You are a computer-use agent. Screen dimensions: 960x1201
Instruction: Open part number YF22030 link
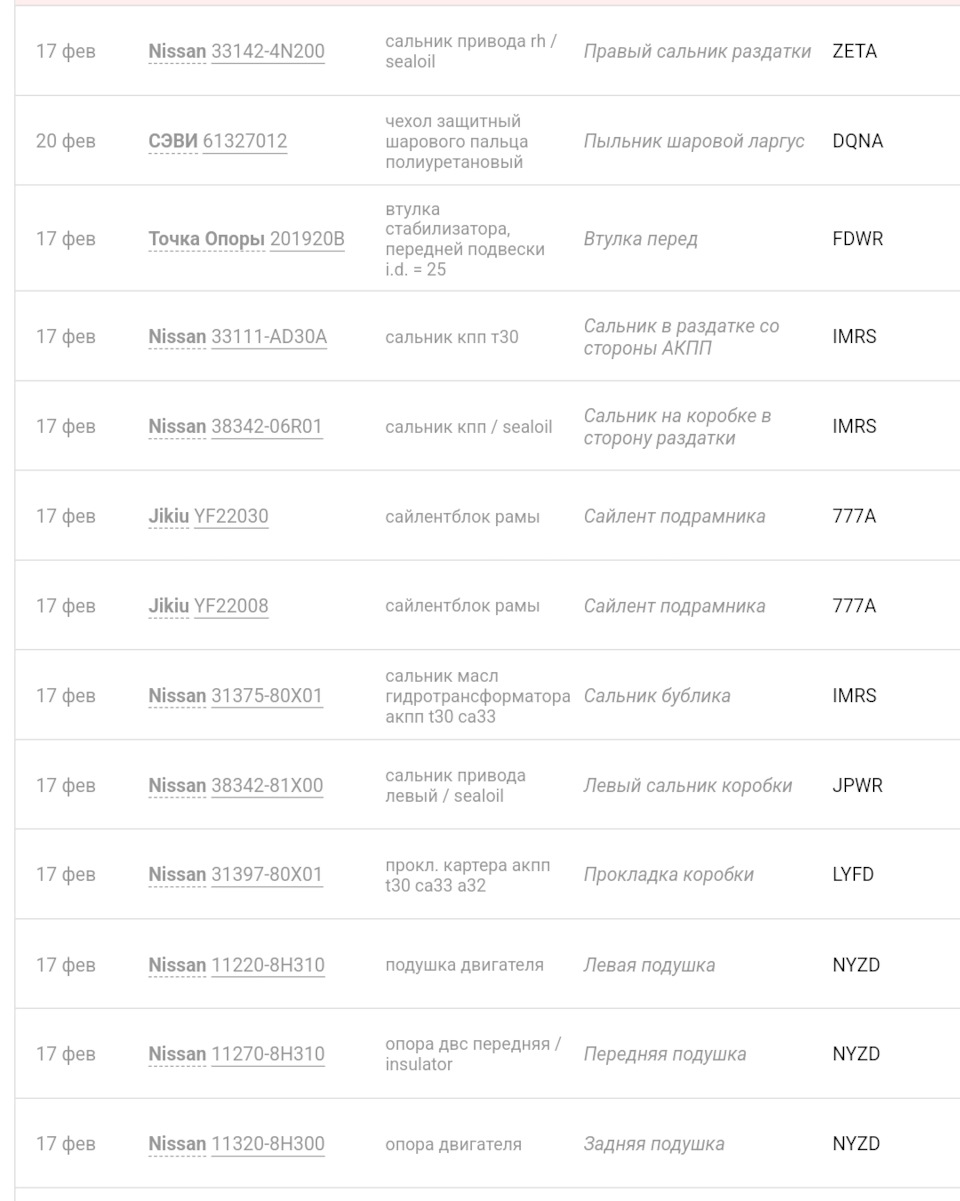tap(231, 516)
